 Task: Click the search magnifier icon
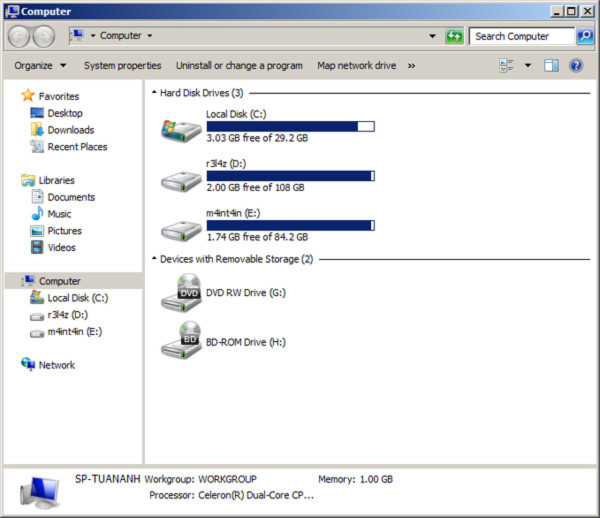coord(585,36)
